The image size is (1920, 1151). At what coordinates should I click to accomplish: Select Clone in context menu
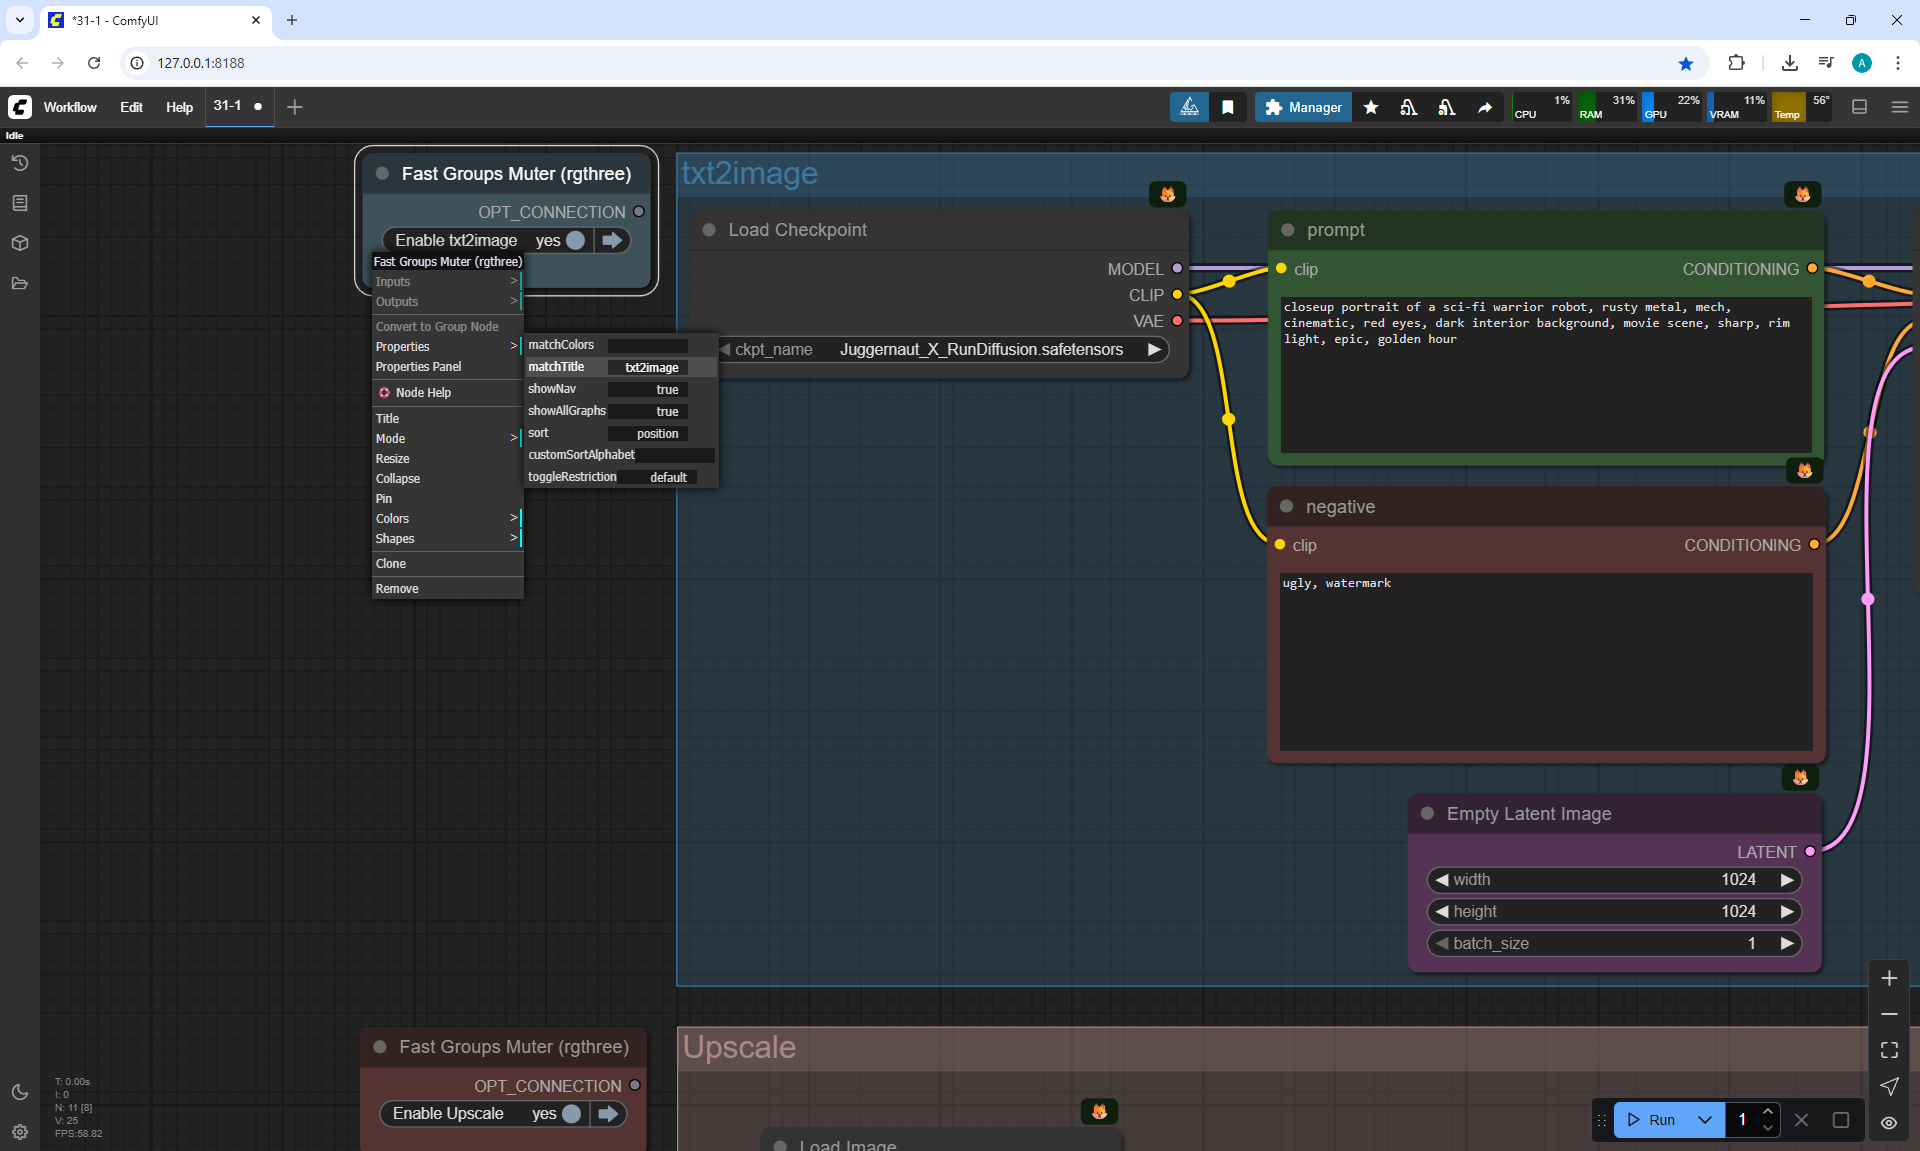(x=391, y=564)
